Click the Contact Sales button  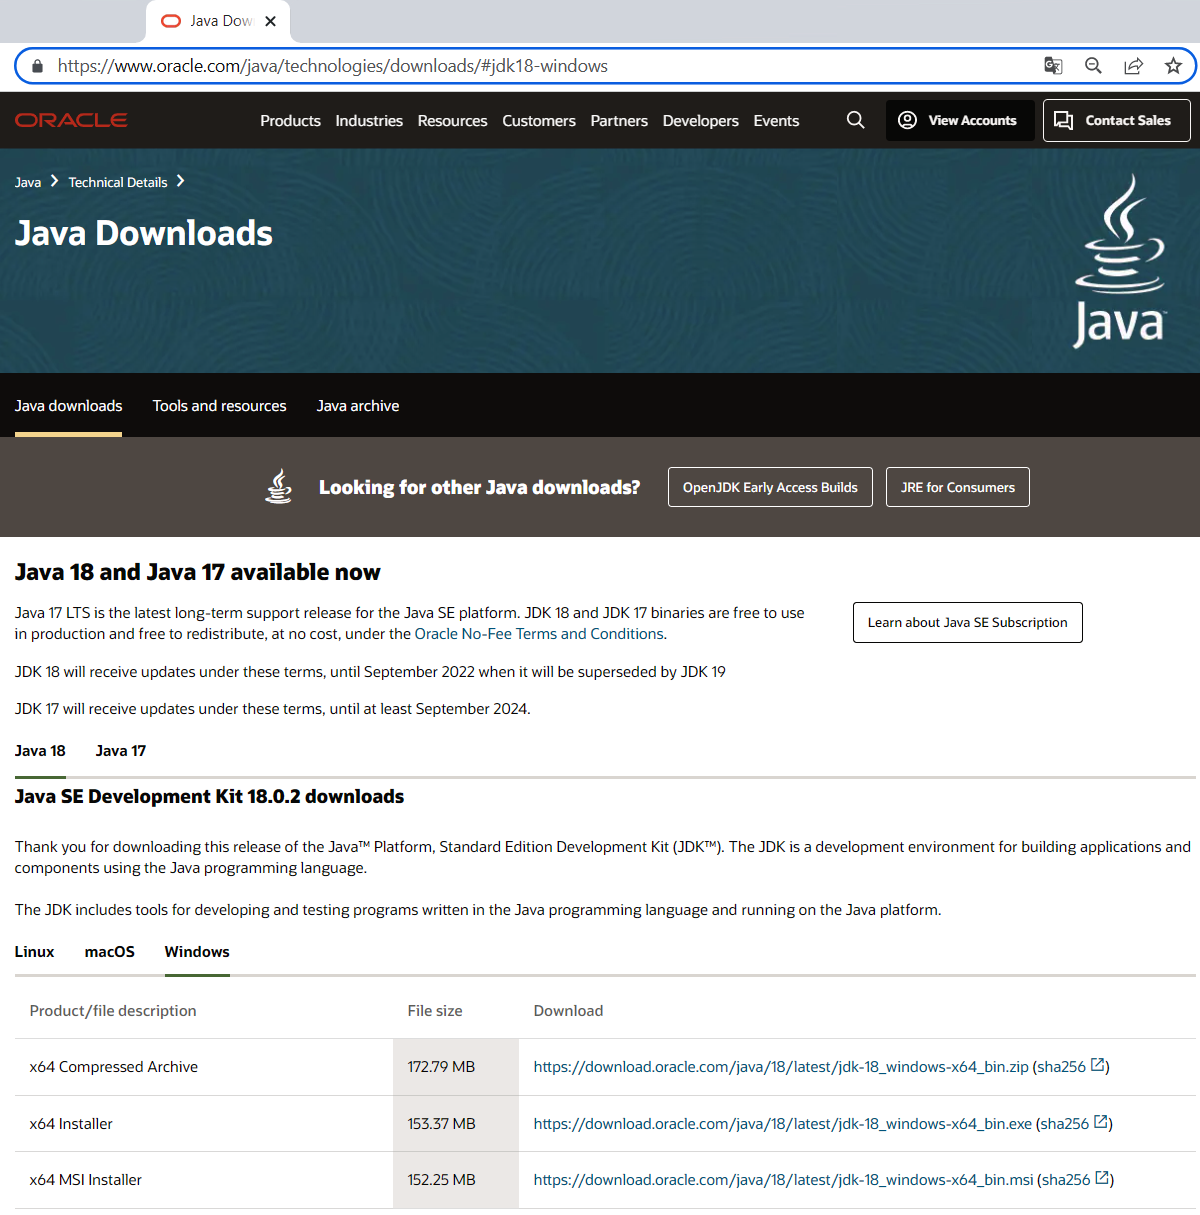click(x=1116, y=120)
